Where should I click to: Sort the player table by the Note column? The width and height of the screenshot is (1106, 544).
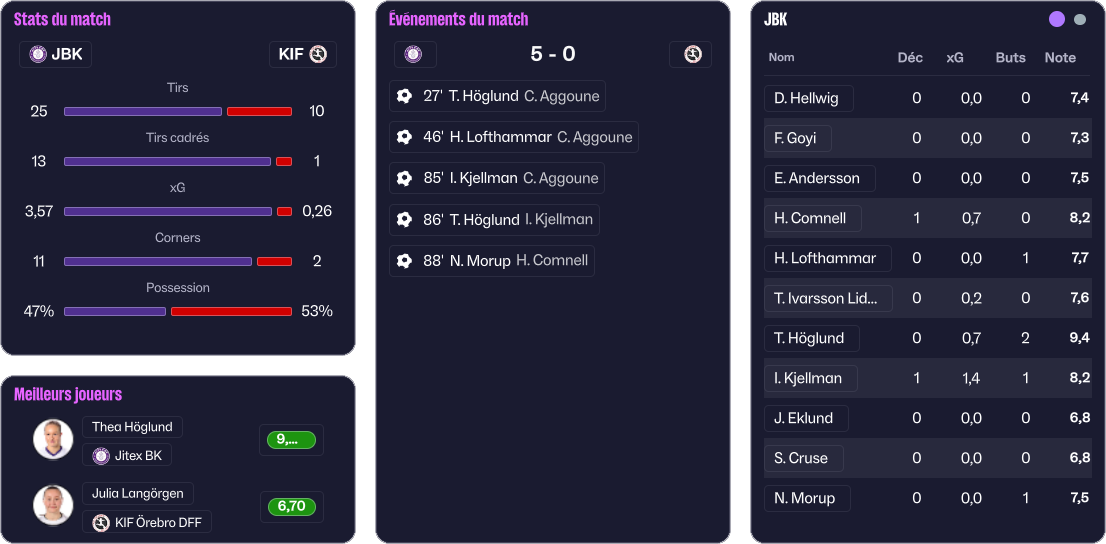pyautogui.click(x=1060, y=58)
